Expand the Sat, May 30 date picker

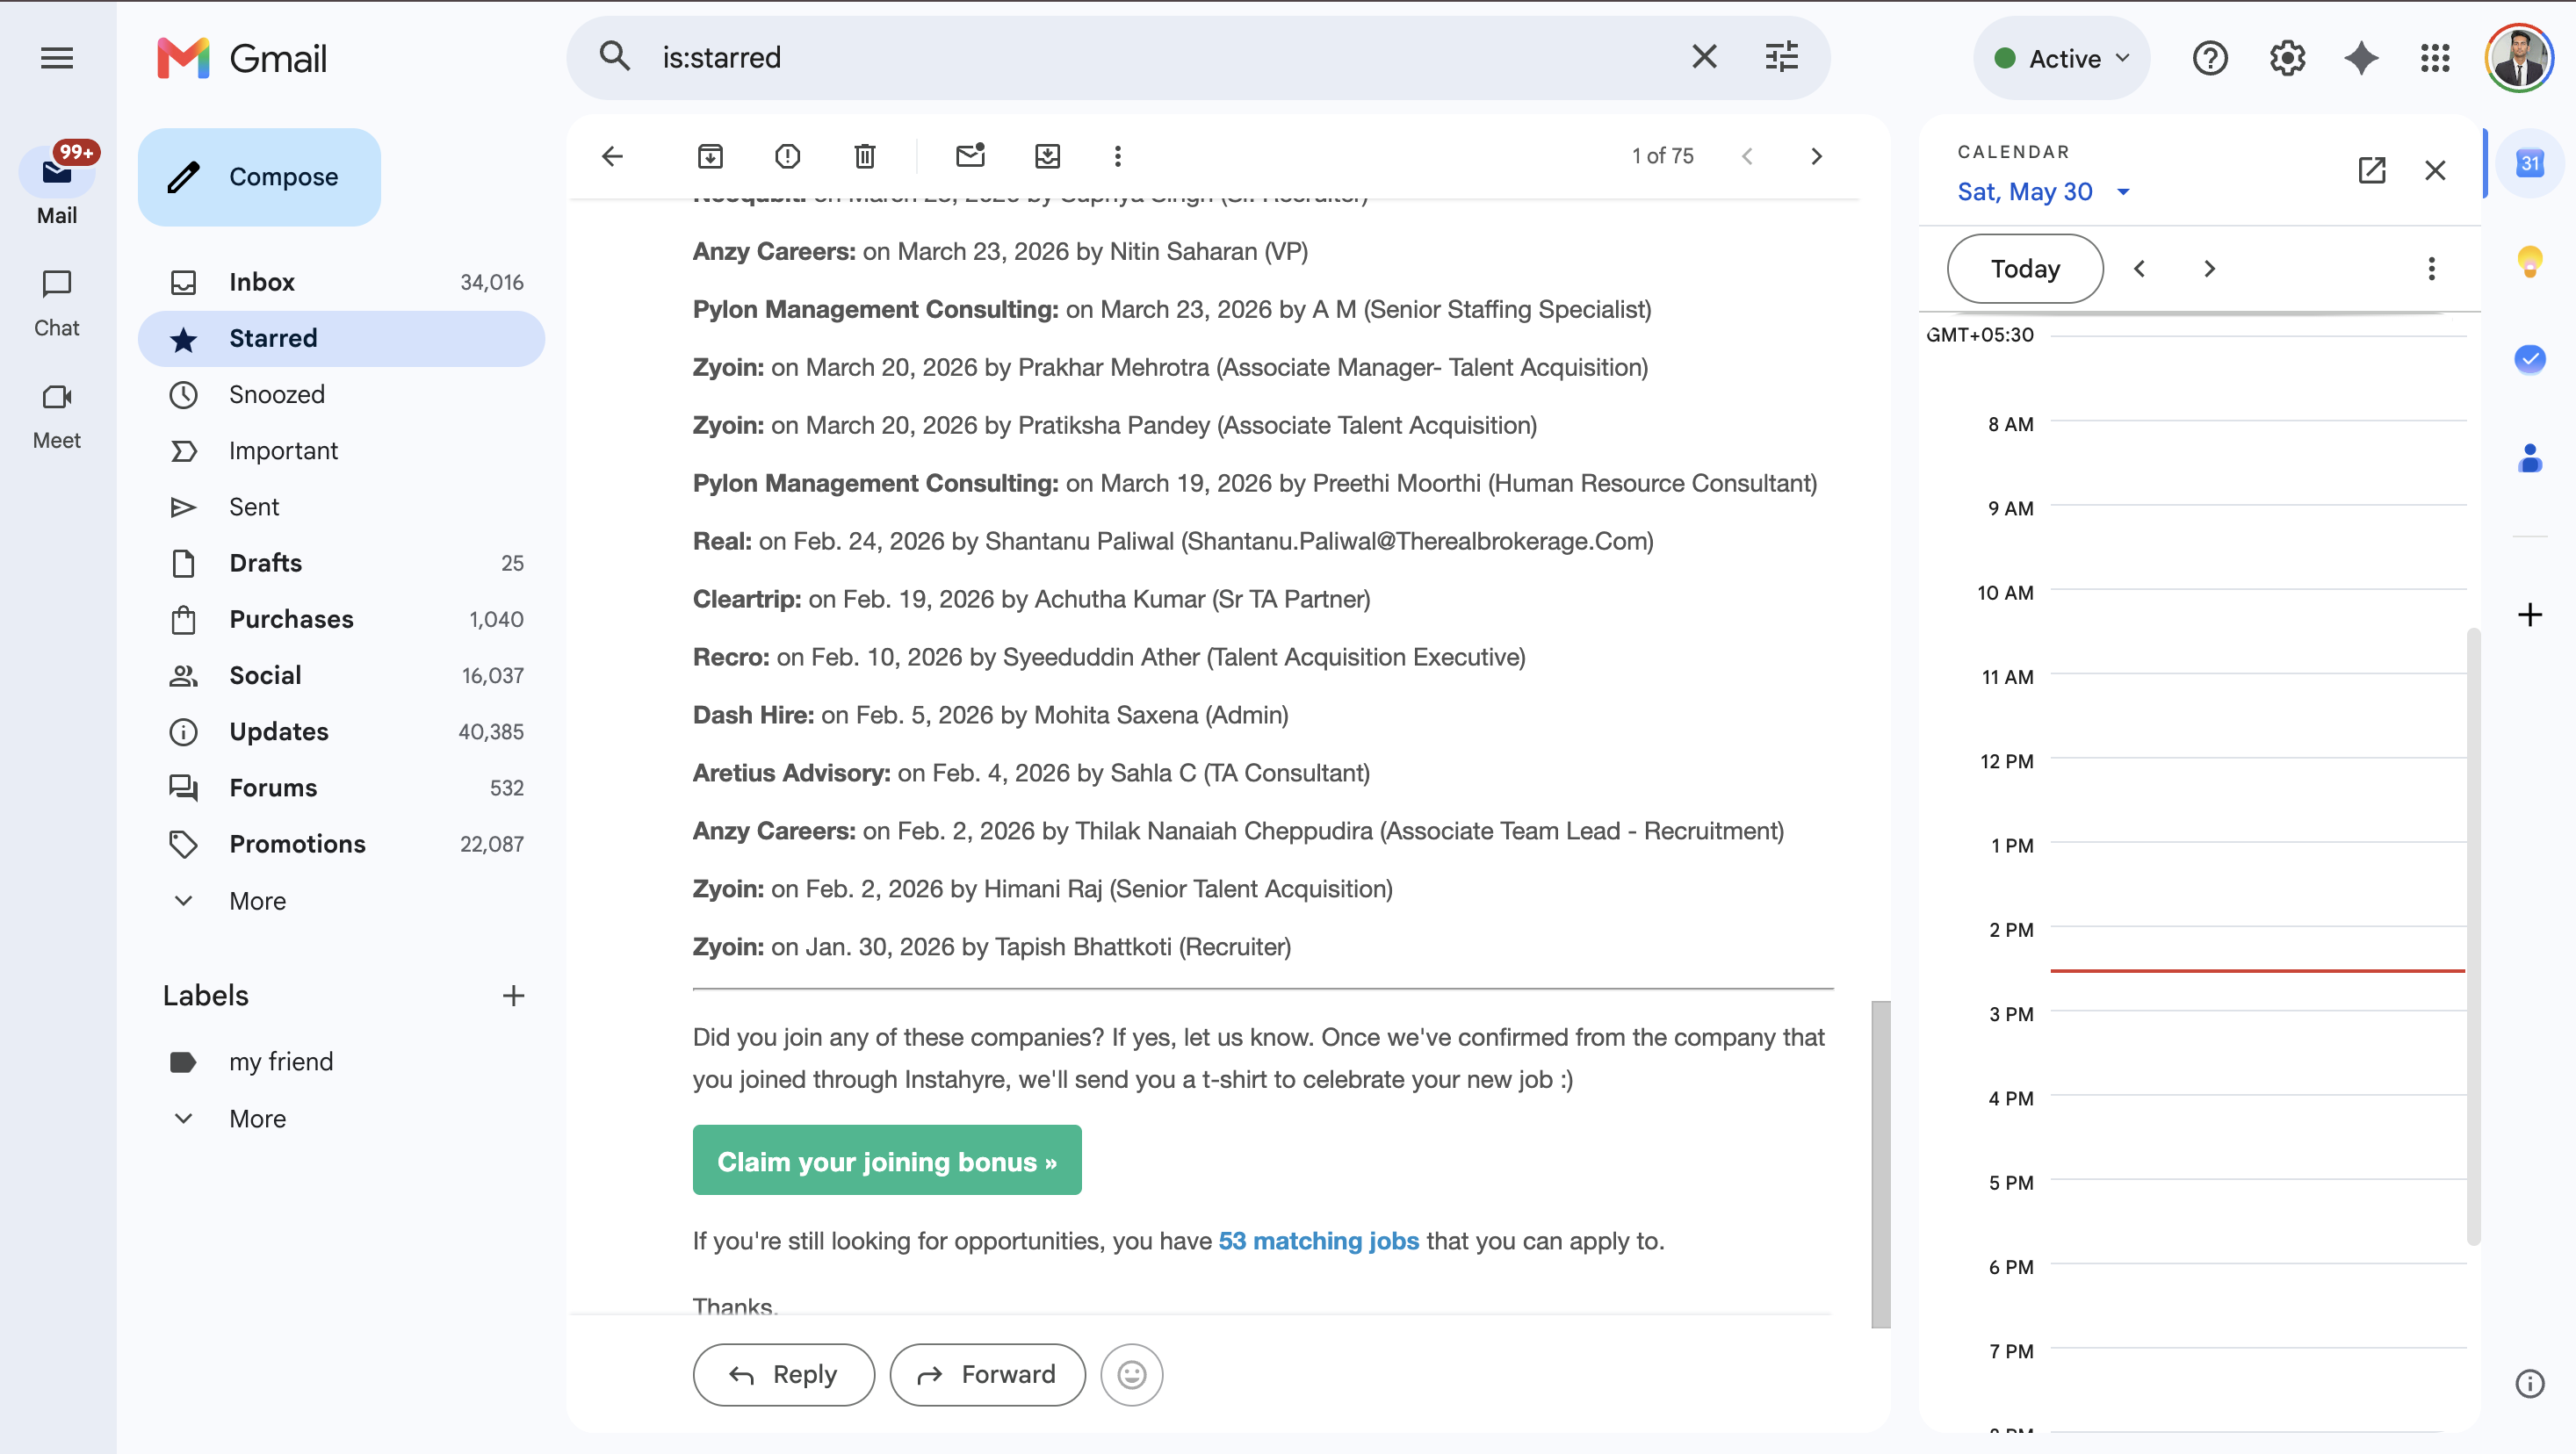click(x=2043, y=192)
